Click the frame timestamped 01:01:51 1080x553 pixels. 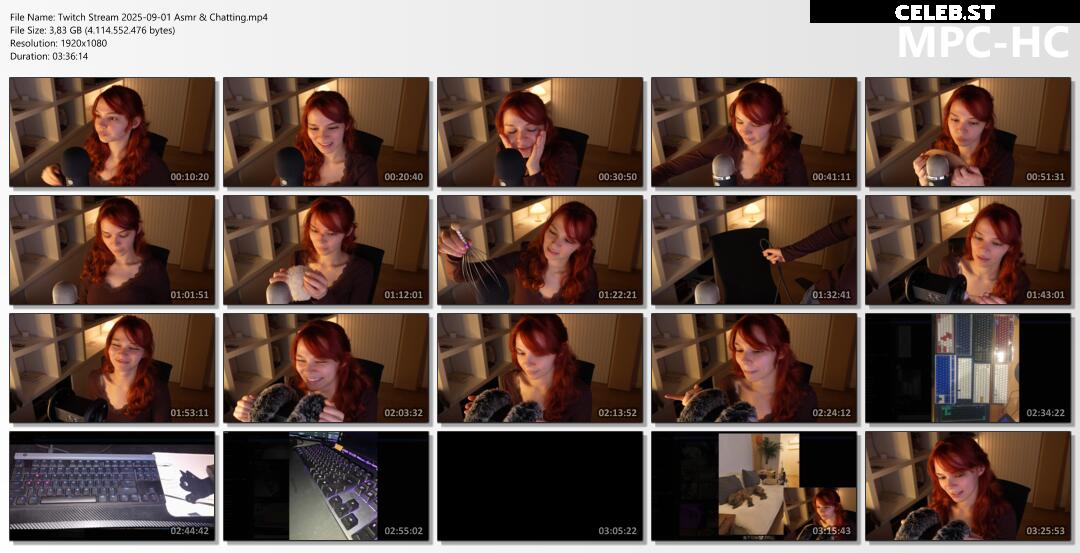coord(112,250)
